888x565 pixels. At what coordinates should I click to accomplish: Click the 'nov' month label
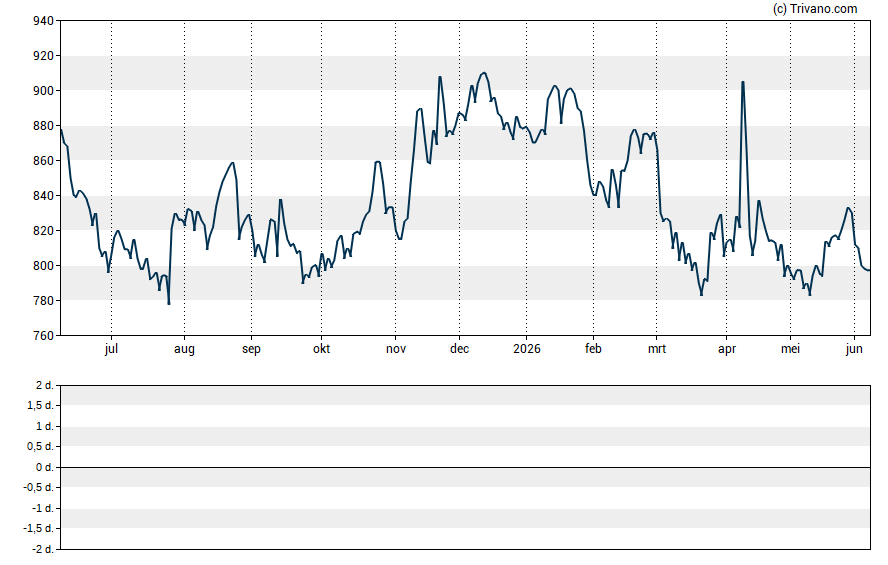[396, 349]
